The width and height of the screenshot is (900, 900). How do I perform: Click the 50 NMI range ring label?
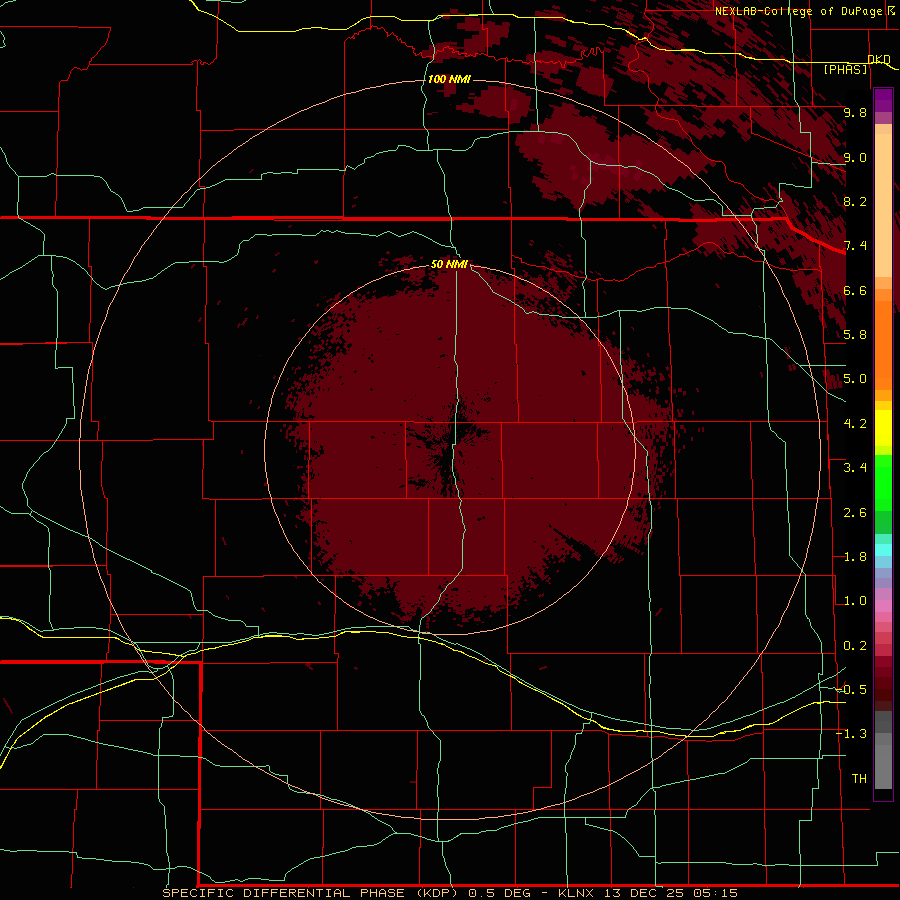[449, 264]
